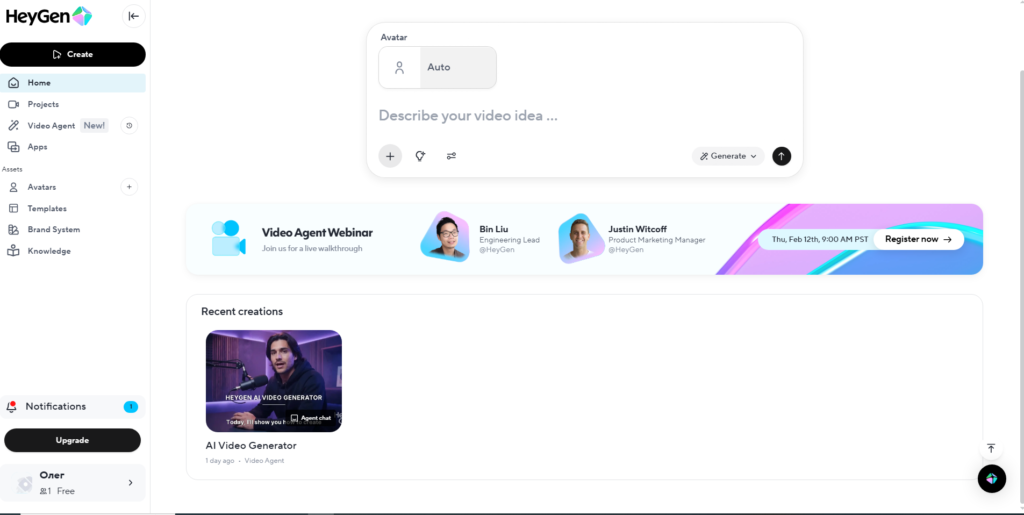The image size is (1024, 515).
Task: Click the black Create button
Action: [72, 54]
